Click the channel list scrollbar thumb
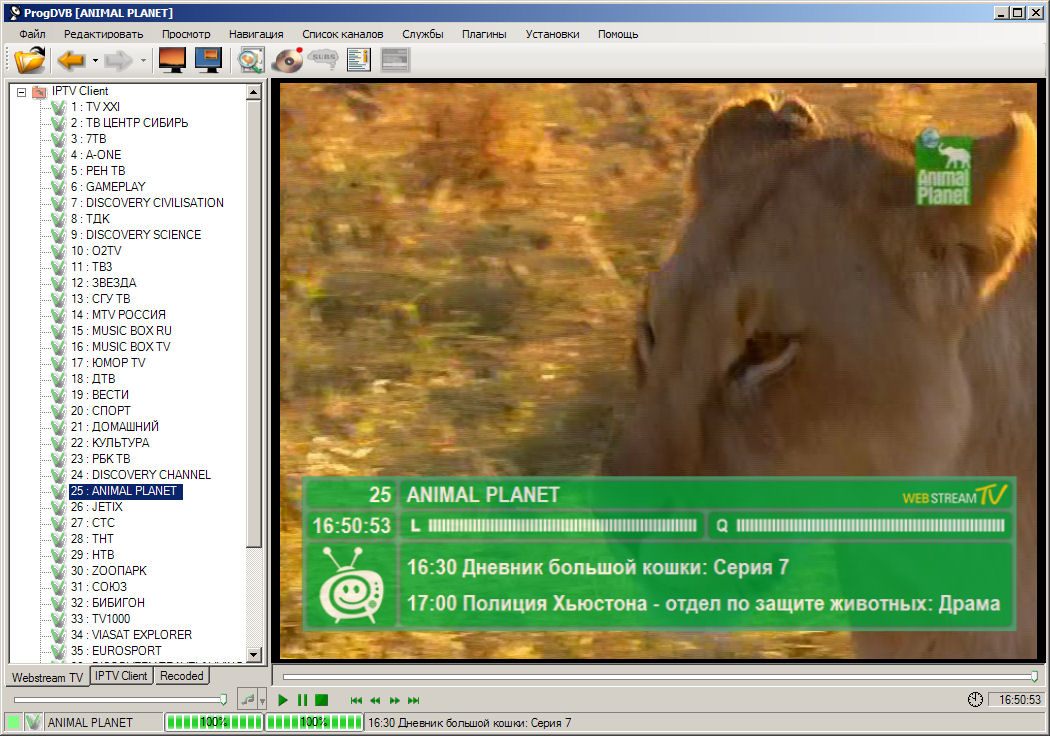Image resolution: width=1050 pixels, height=736 pixels. point(253,323)
